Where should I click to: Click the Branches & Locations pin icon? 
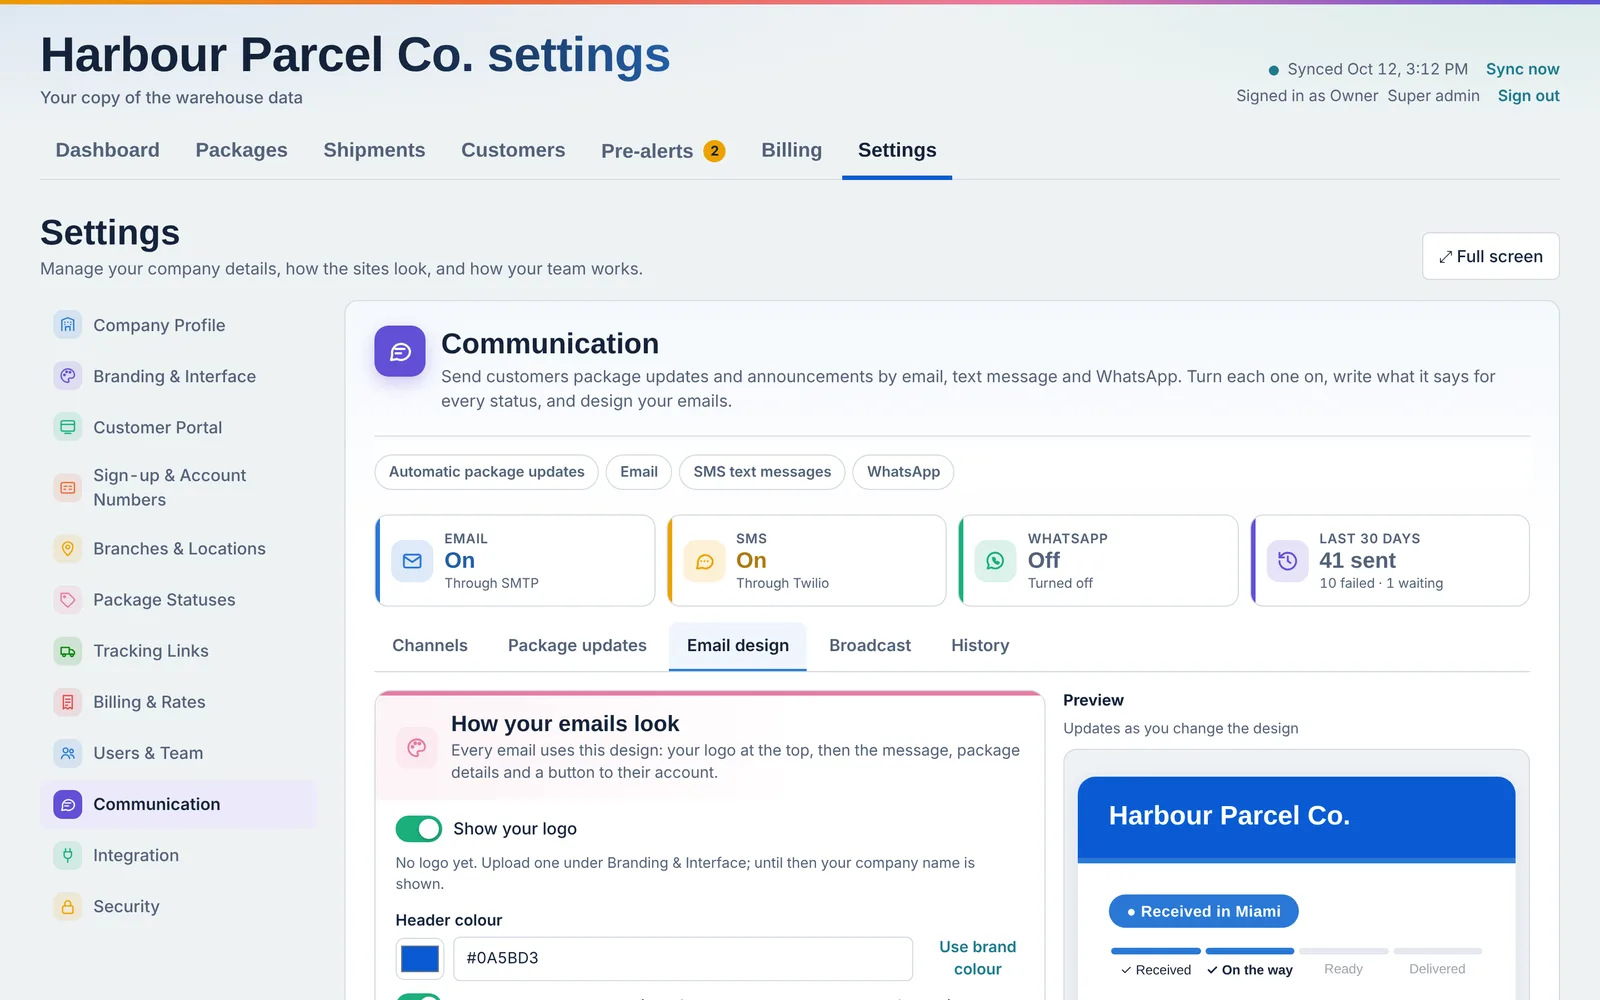[68, 549]
